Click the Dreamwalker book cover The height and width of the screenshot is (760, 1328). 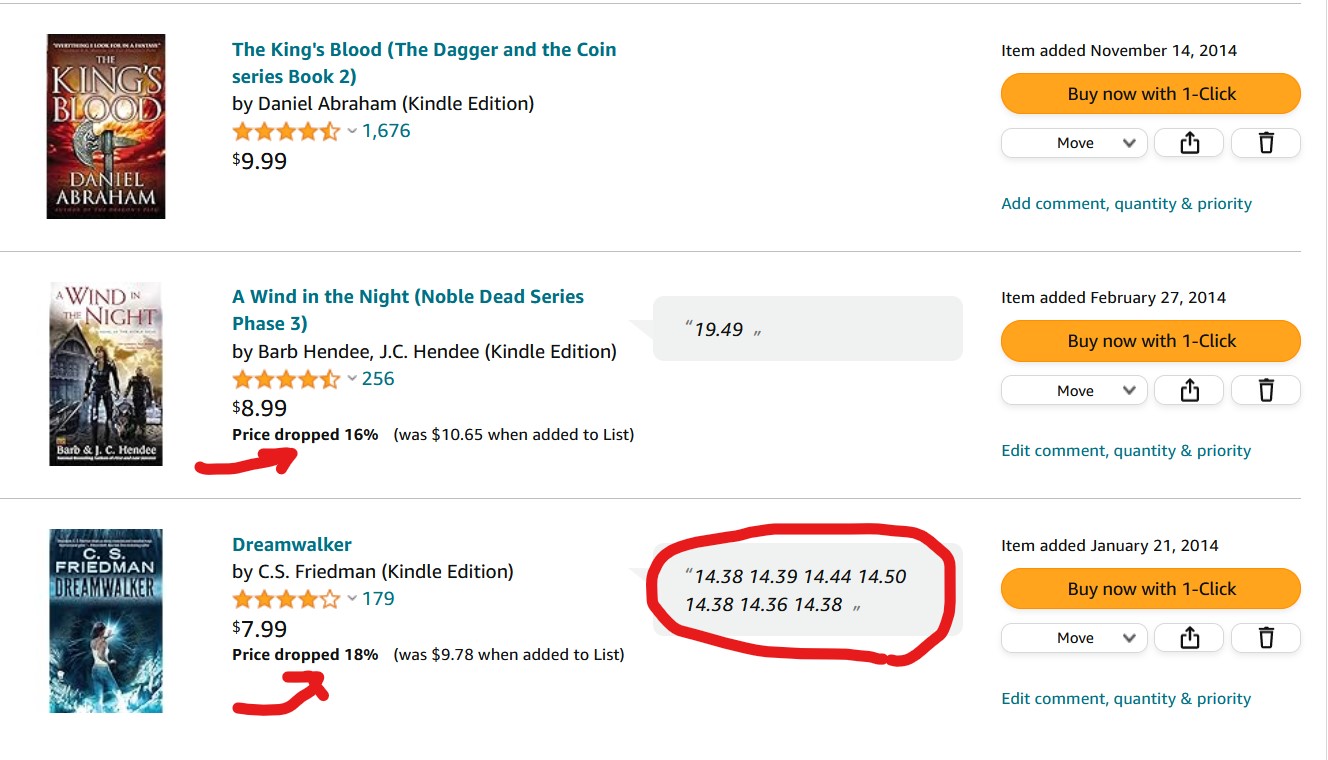coord(106,621)
